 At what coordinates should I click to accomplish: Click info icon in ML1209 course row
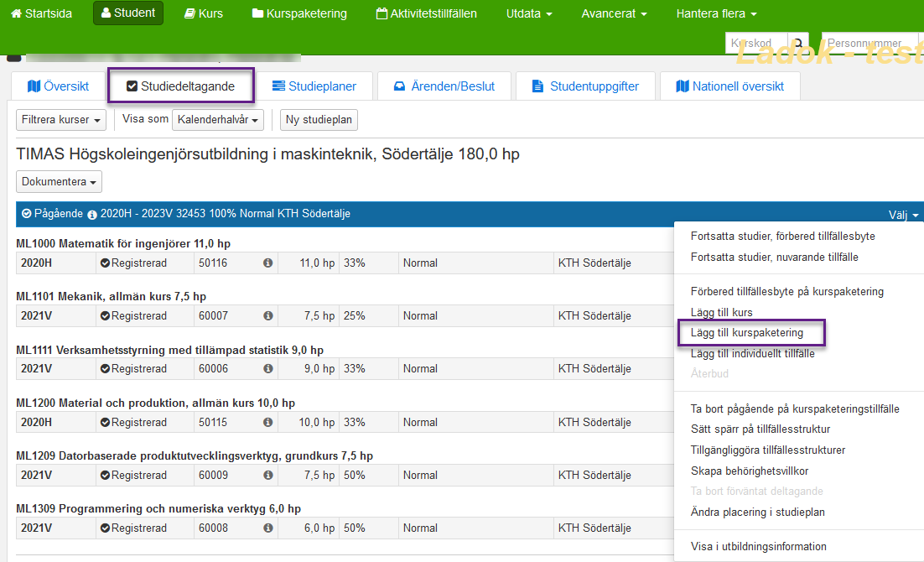point(268,475)
